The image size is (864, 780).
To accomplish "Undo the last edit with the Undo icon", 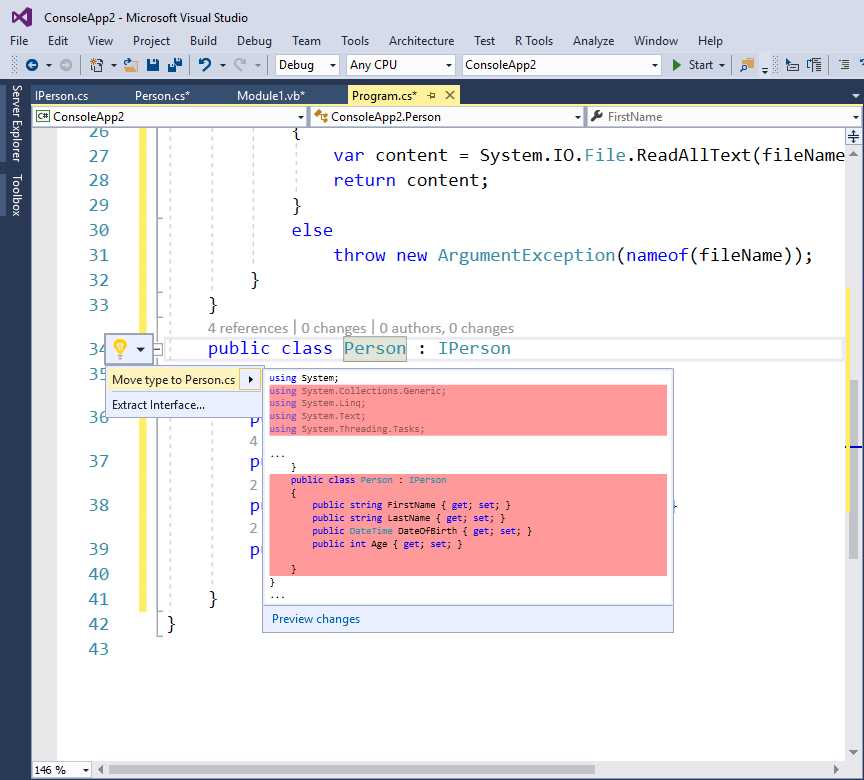I will tap(206, 64).
